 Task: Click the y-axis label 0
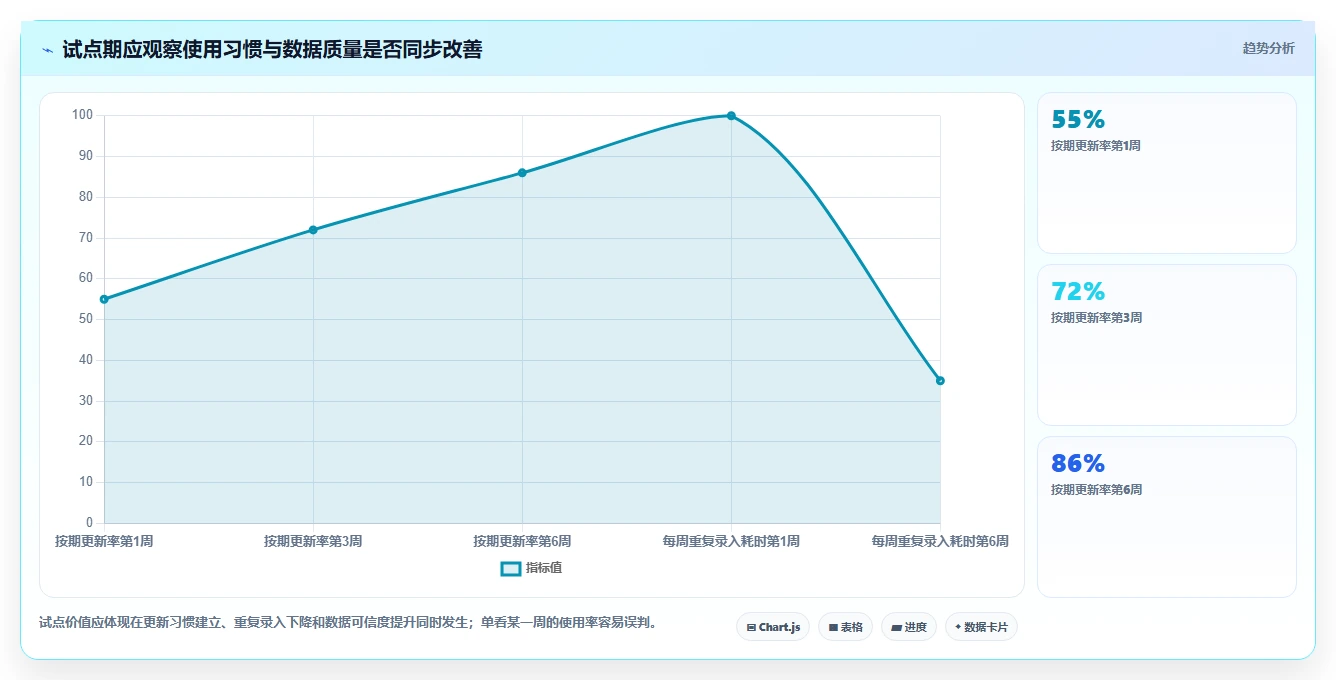coord(89,523)
